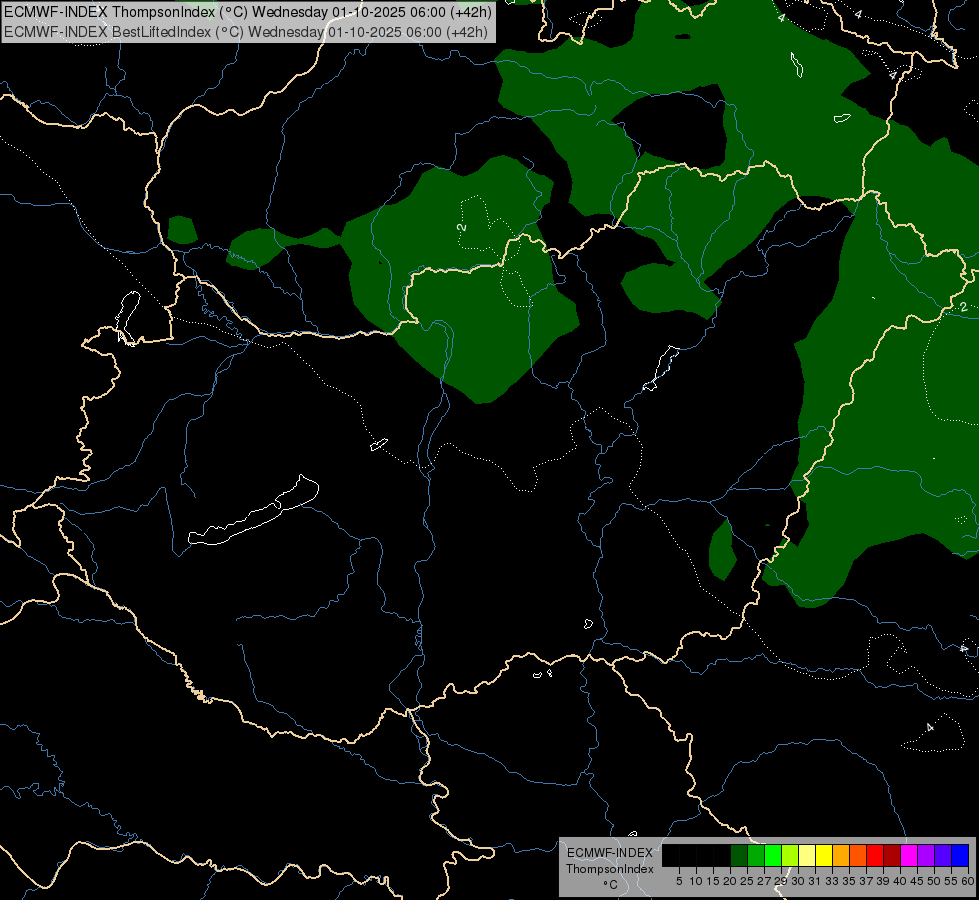Click contour label 2 in central green area
This screenshot has height=900, width=979.
click(461, 228)
